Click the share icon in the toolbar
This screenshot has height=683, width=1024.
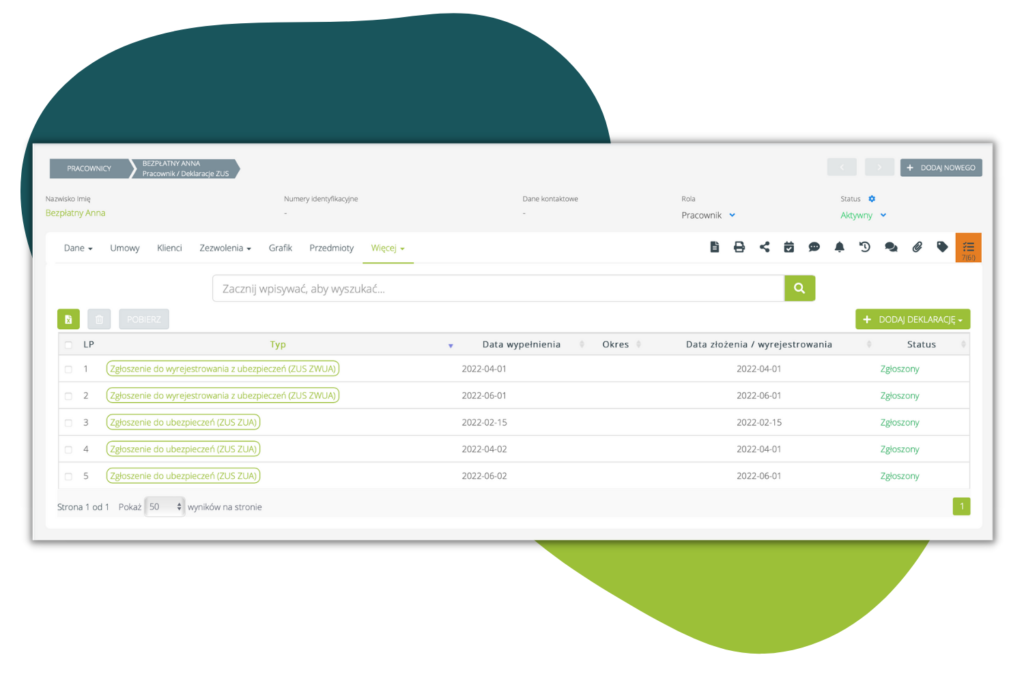coord(764,247)
